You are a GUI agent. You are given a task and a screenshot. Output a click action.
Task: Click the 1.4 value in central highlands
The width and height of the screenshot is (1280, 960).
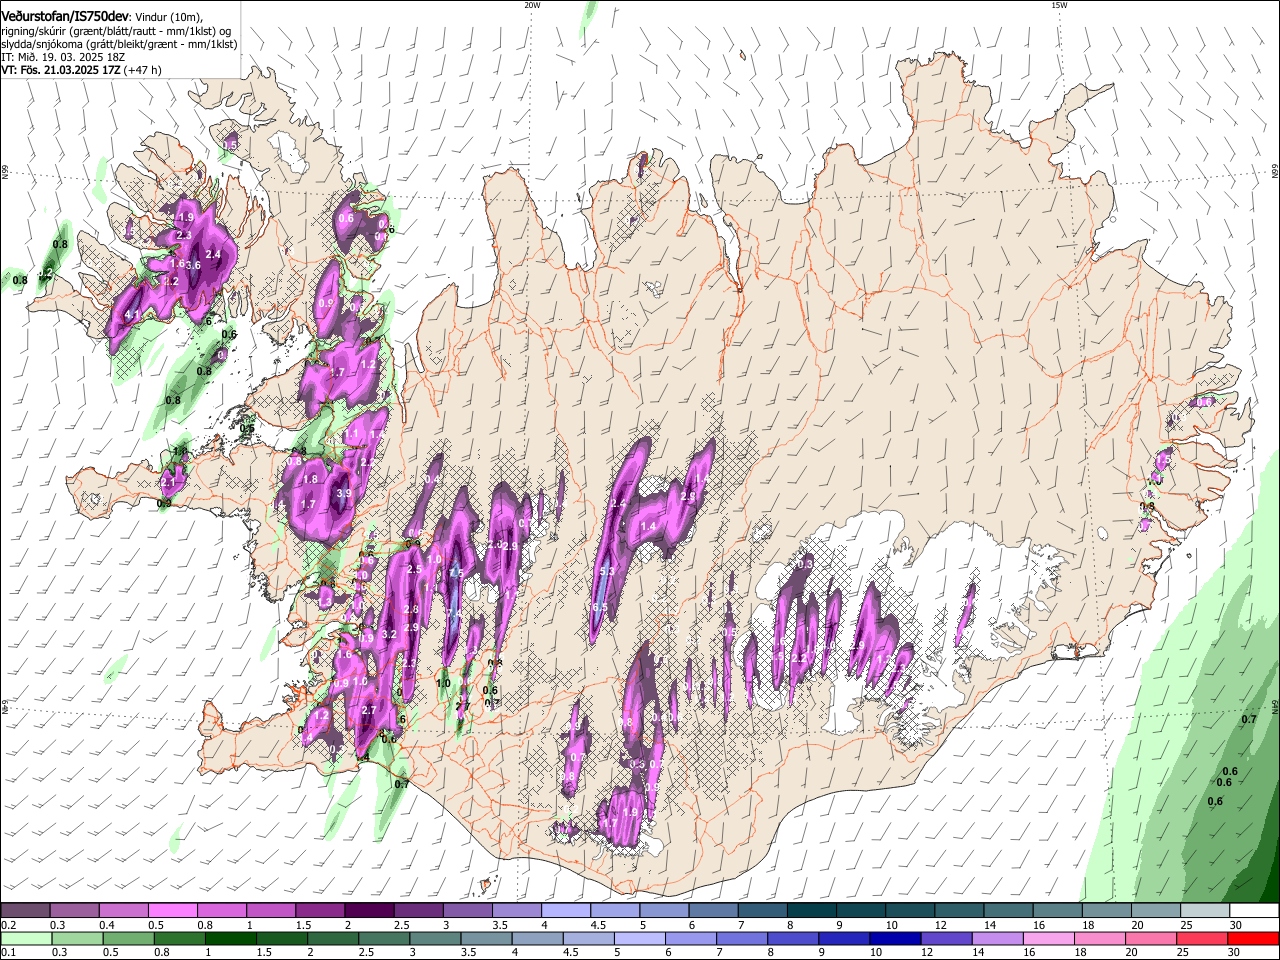pyautogui.click(x=648, y=526)
